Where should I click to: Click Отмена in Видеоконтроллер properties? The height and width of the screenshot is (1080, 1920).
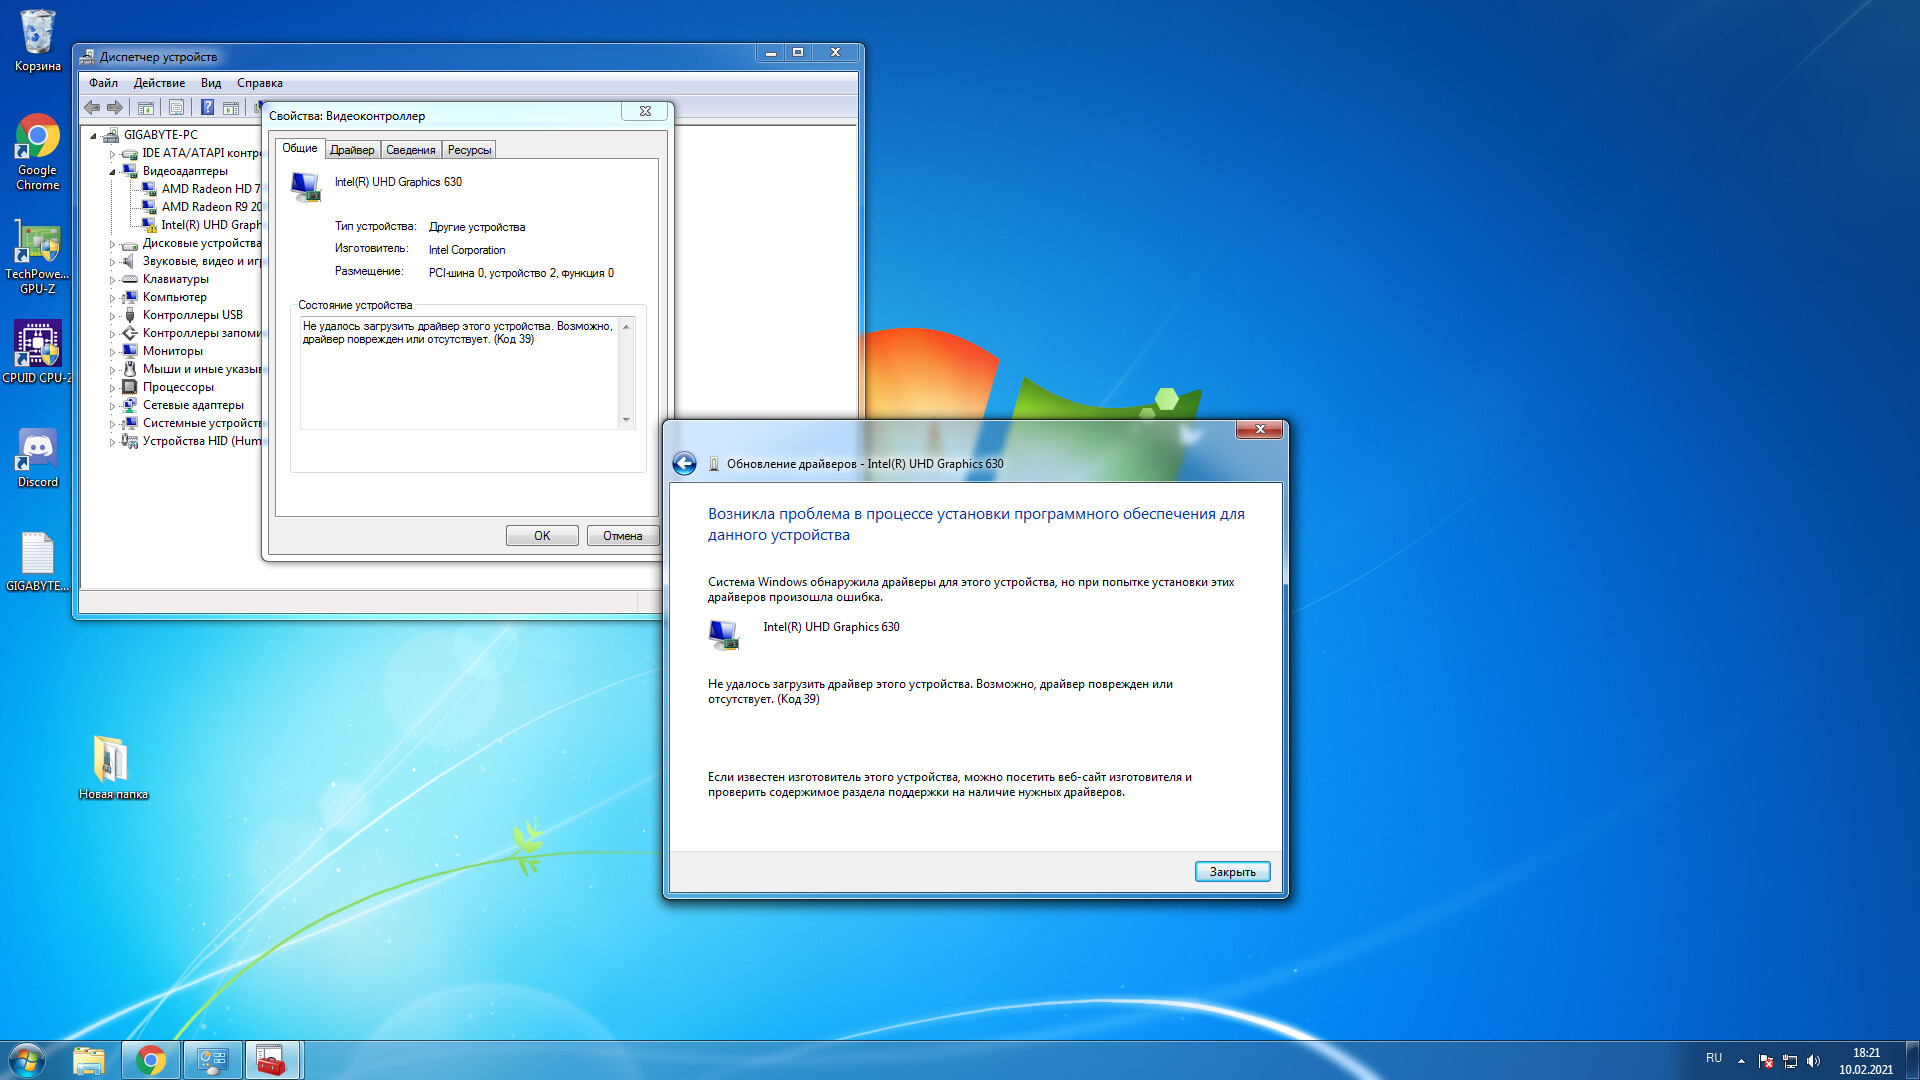(x=622, y=536)
